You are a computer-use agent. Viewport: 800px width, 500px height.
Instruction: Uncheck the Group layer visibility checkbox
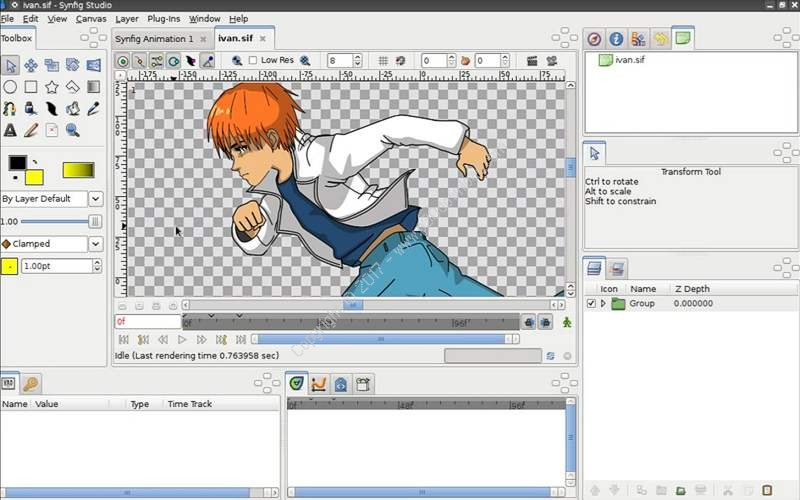[x=591, y=303]
